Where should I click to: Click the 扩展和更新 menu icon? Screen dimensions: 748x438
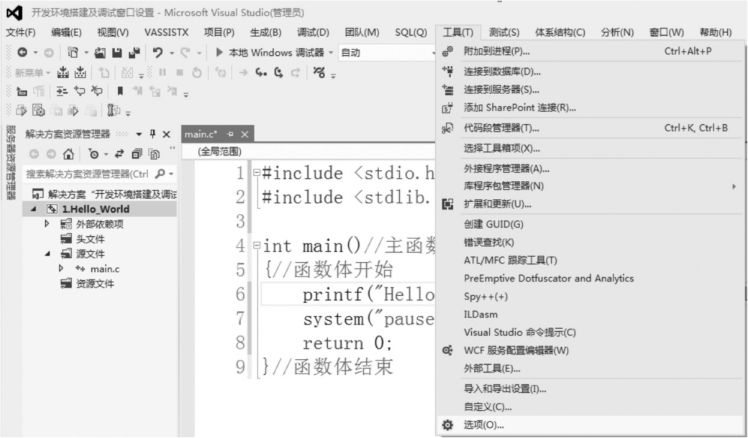click(447, 204)
